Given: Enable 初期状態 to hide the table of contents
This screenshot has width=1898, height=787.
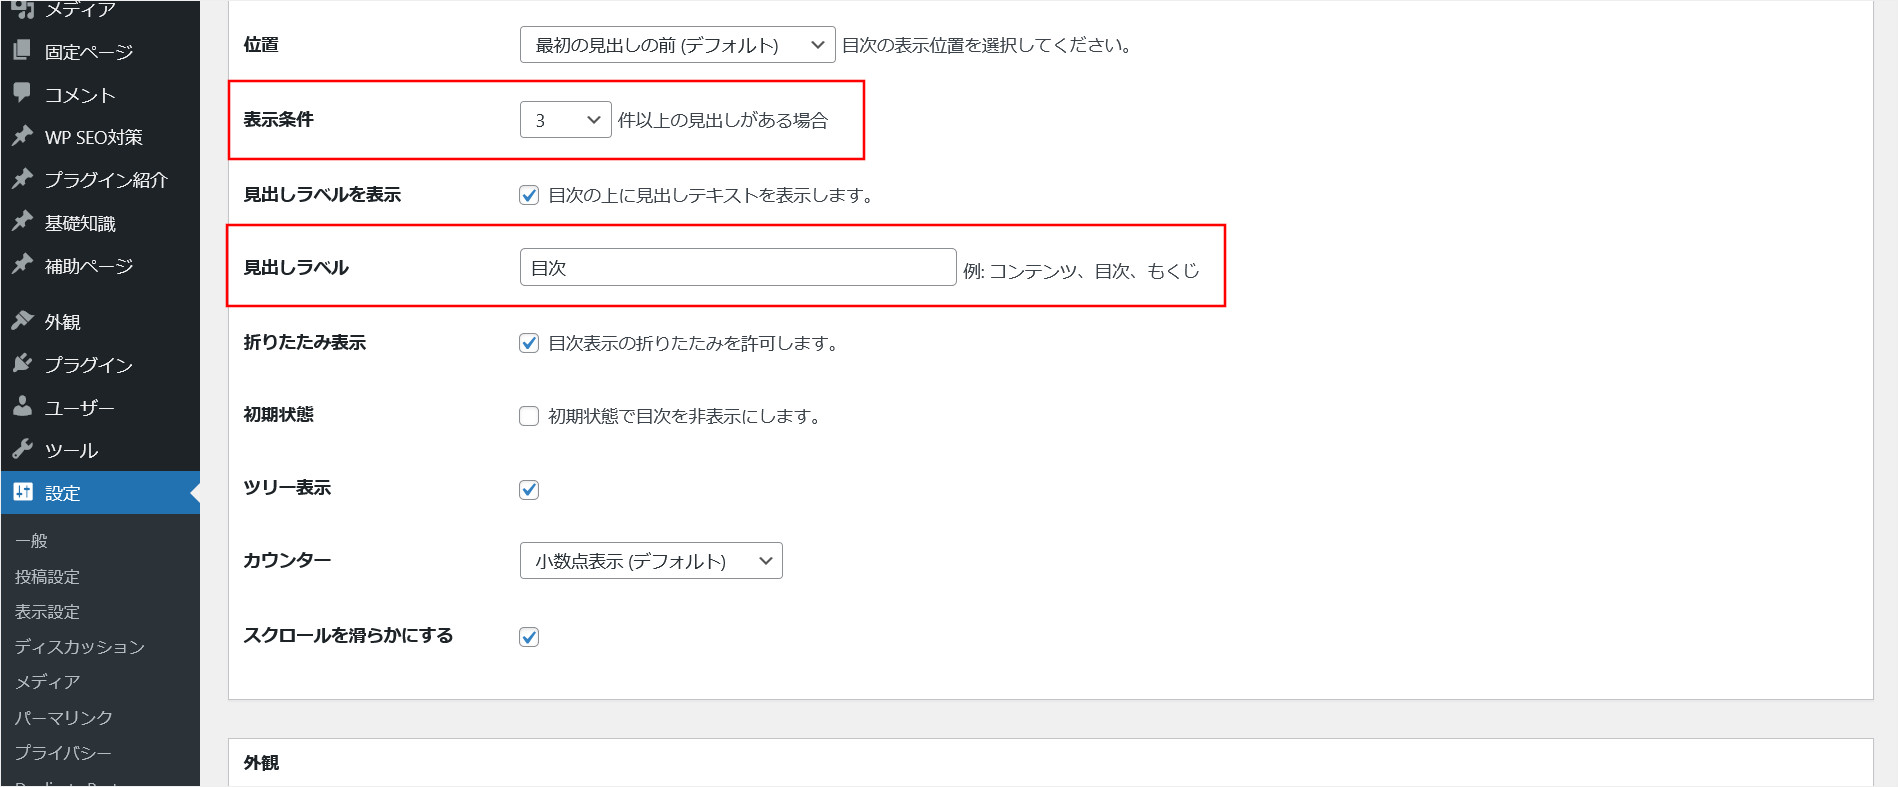Looking at the screenshot, I should pyautogui.click(x=529, y=416).
